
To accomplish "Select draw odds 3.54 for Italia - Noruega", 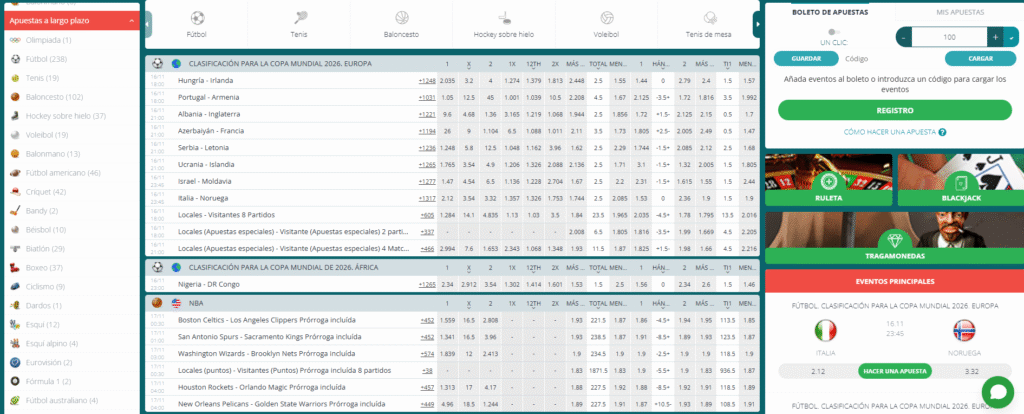I will pyautogui.click(x=468, y=198).
